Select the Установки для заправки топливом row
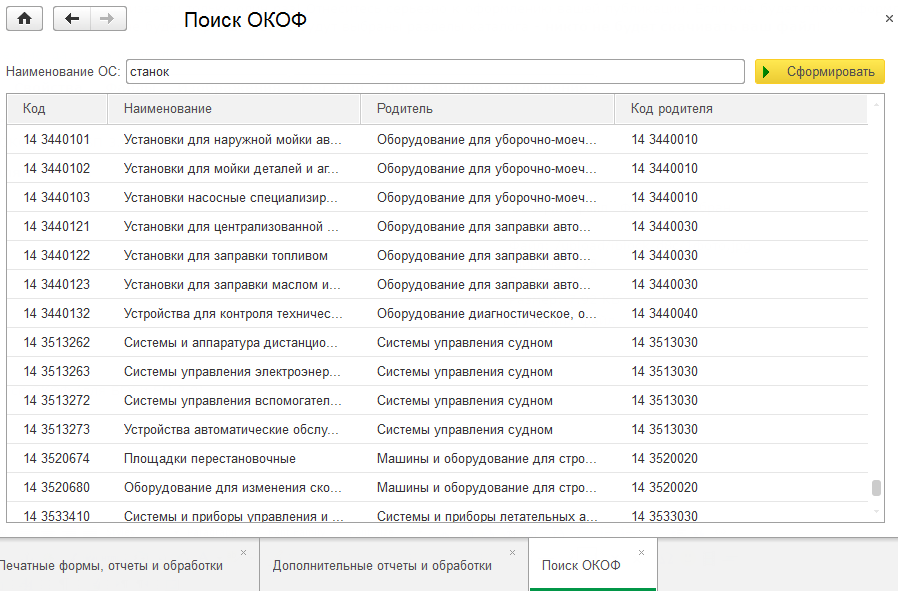 [226, 256]
